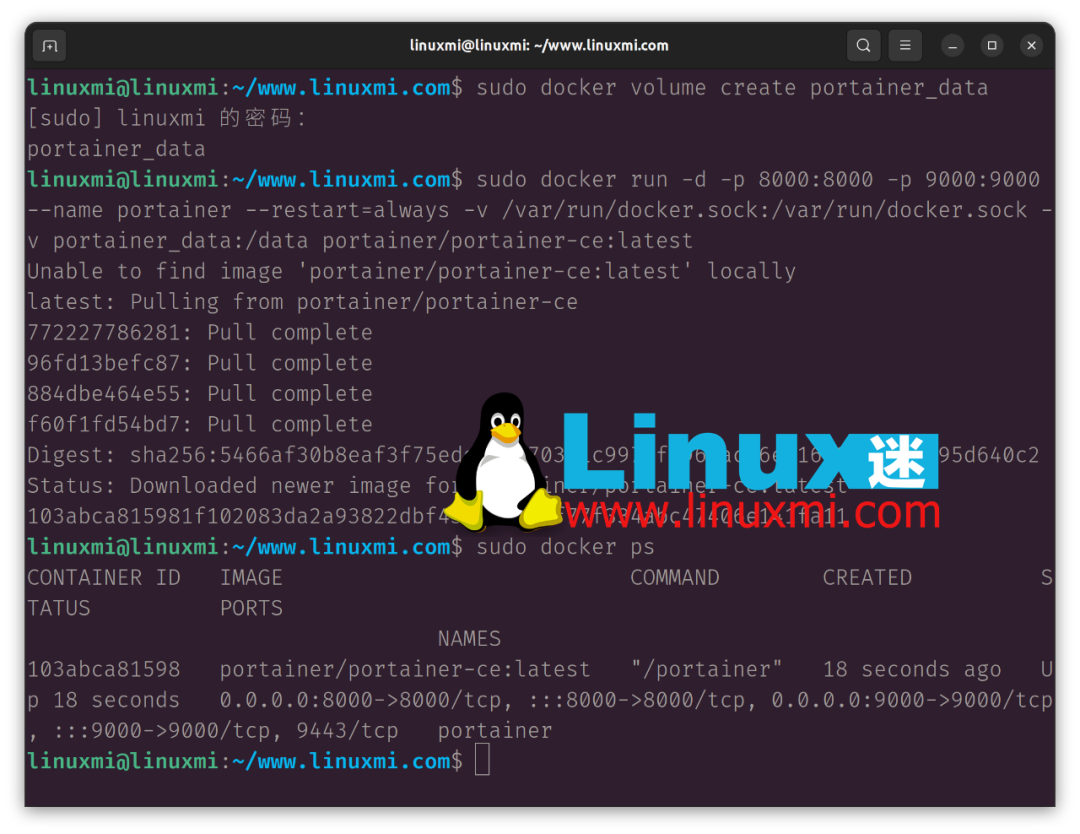The width and height of the screenshot is (1080, 834).
Task: Maximize the terminal window
Action: [x=992, y=45]
